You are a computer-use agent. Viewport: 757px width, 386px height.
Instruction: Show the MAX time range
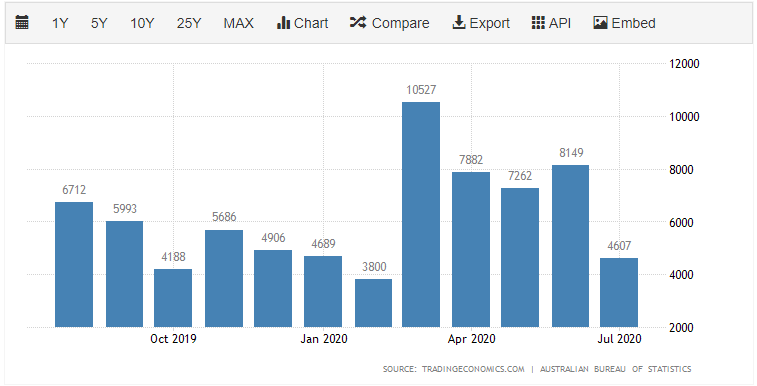238,23
